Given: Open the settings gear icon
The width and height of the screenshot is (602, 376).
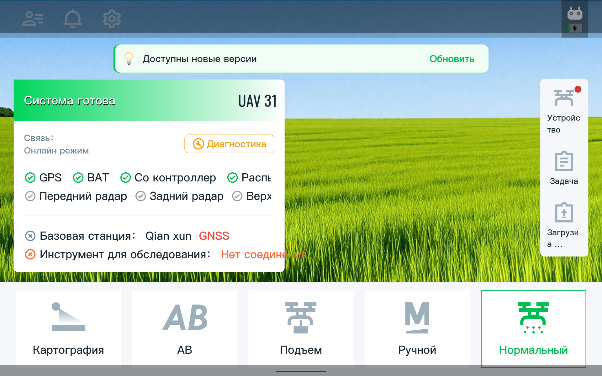Looking at the screenshot, I should click(112, 18).
